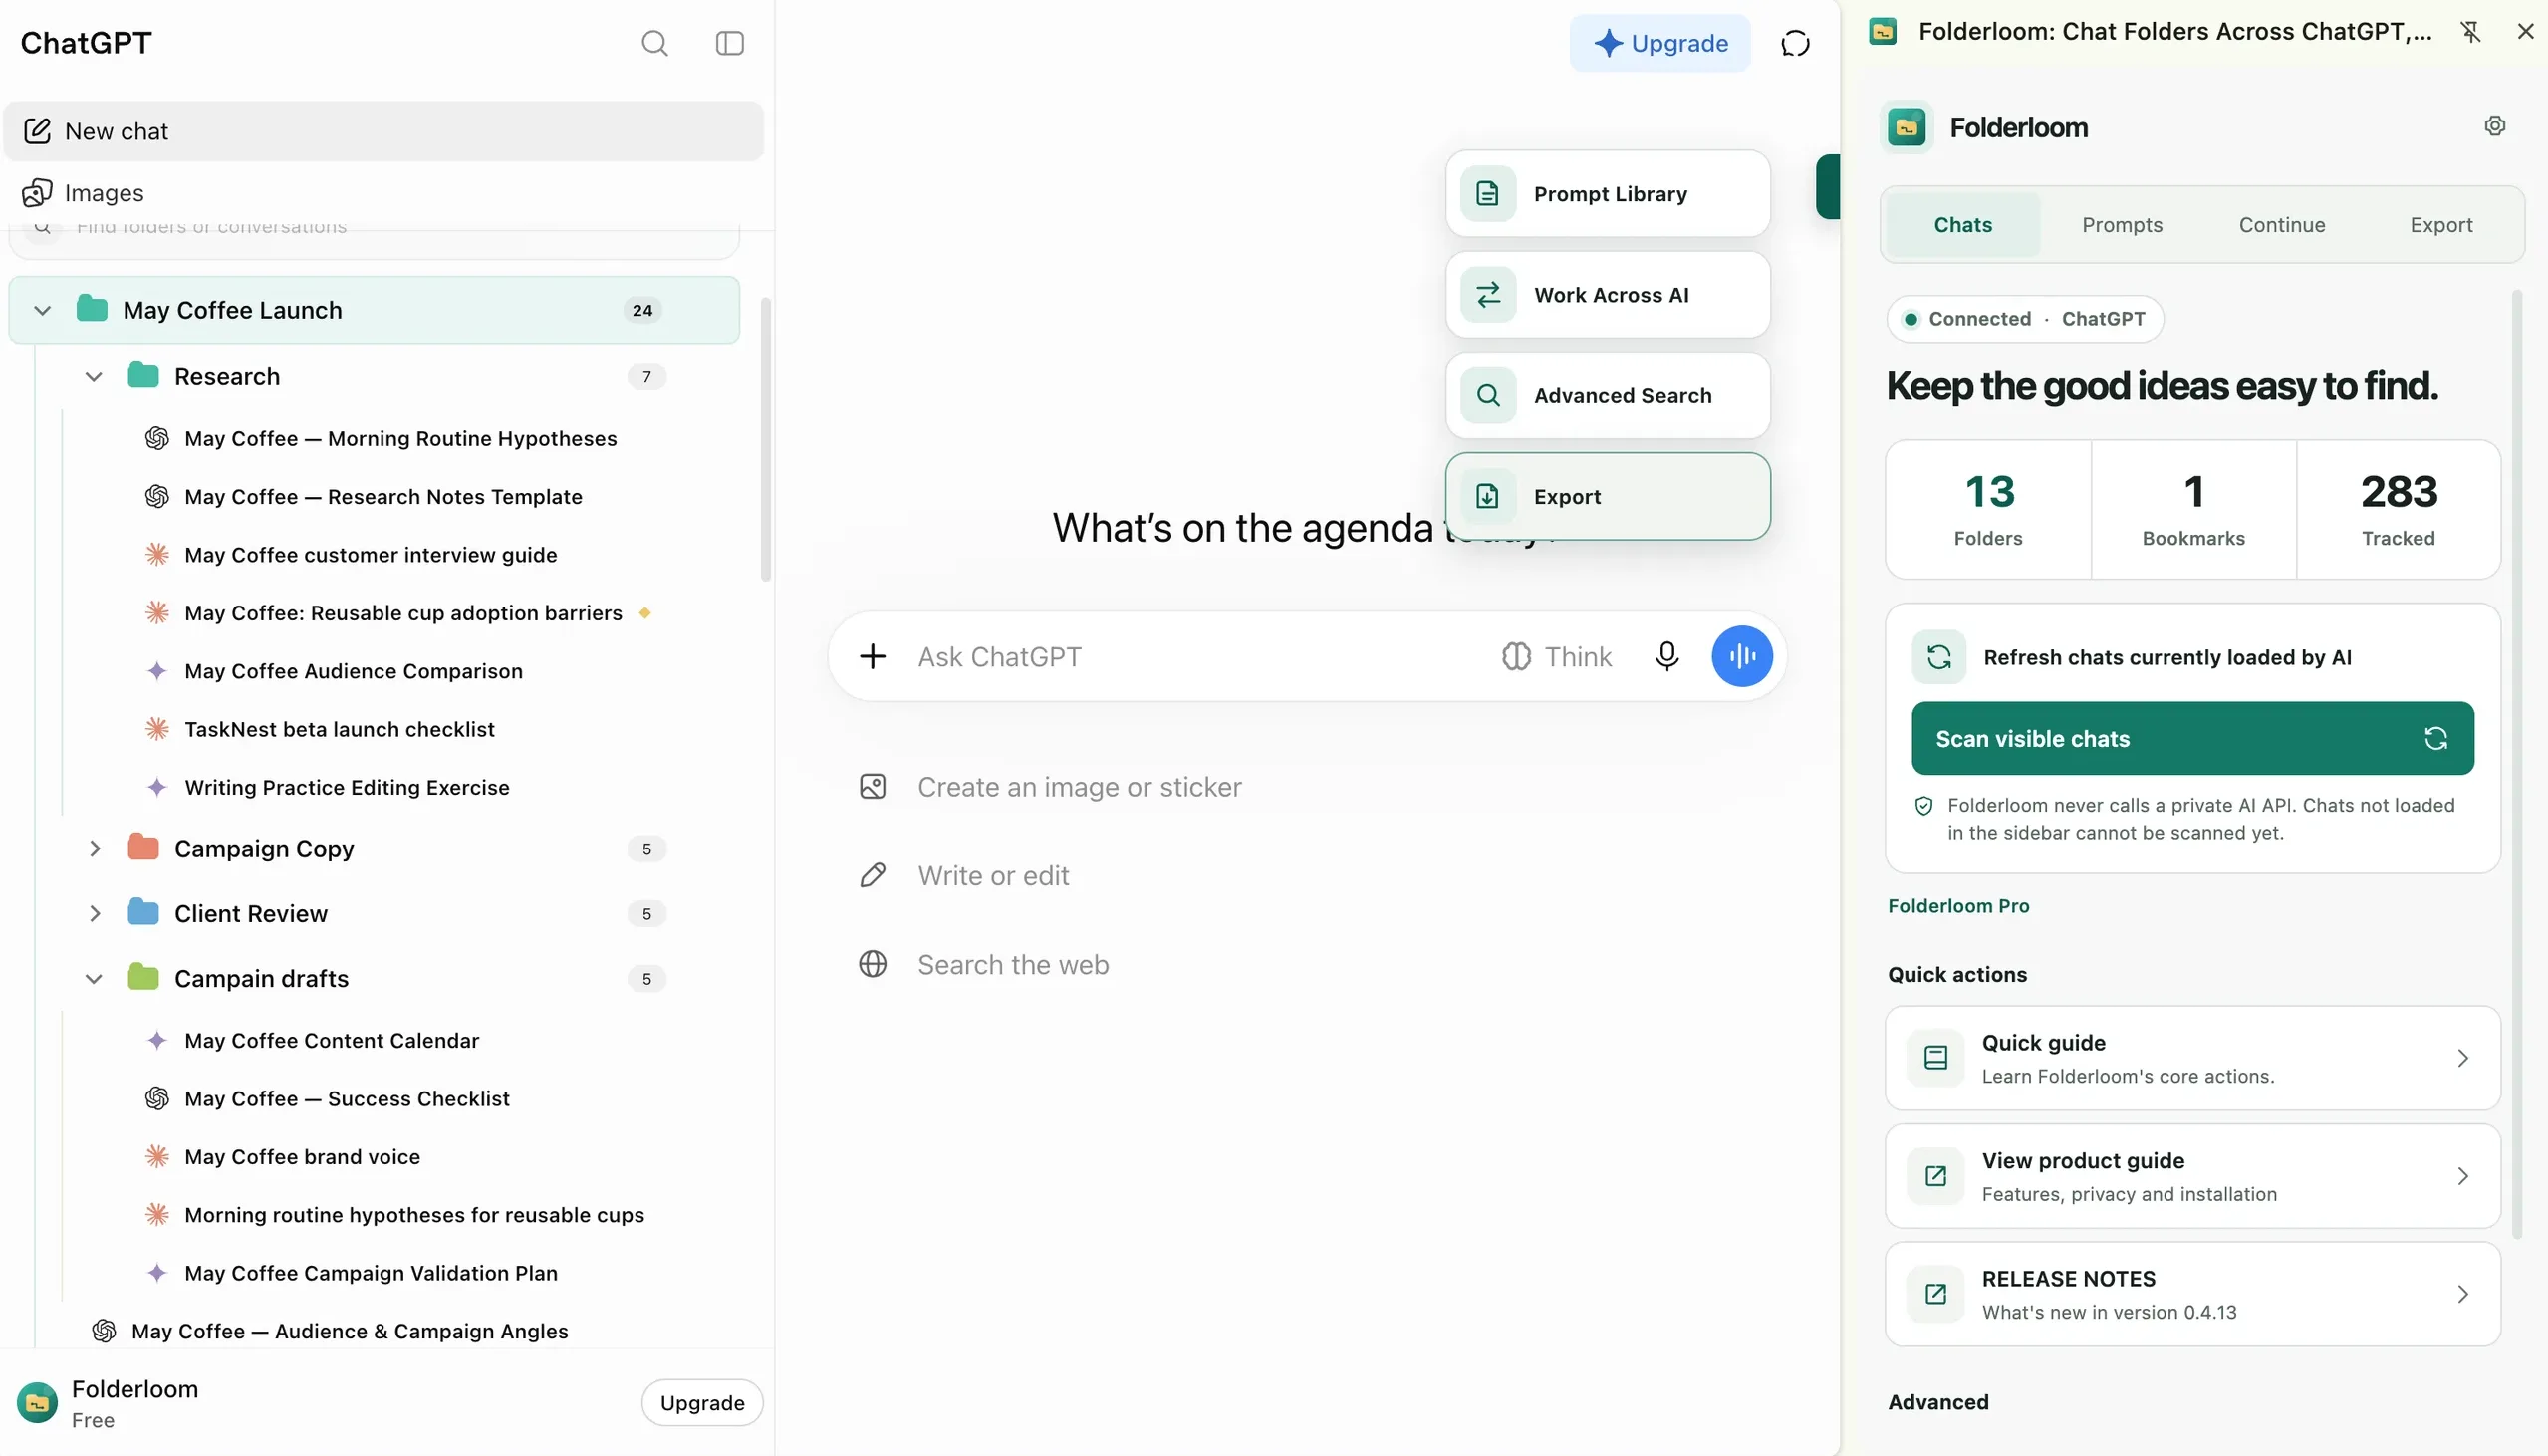
Task: Click the Prompt Library document icon
Action: (x=1487, y=194)
